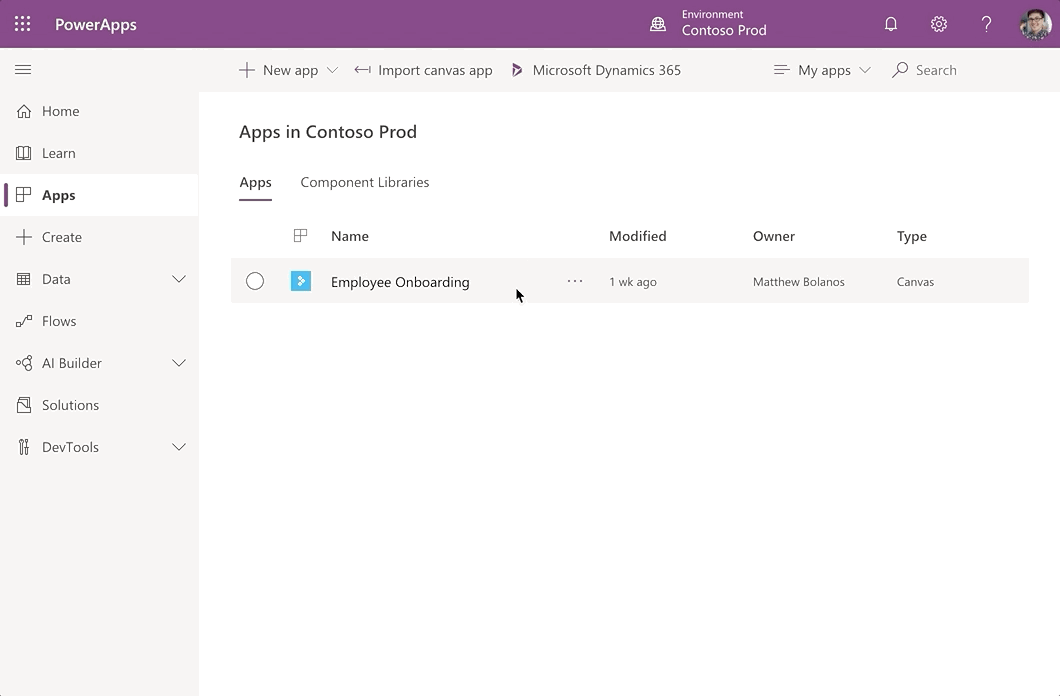Click the DevTools wrench icon

[x=24, y=447]
